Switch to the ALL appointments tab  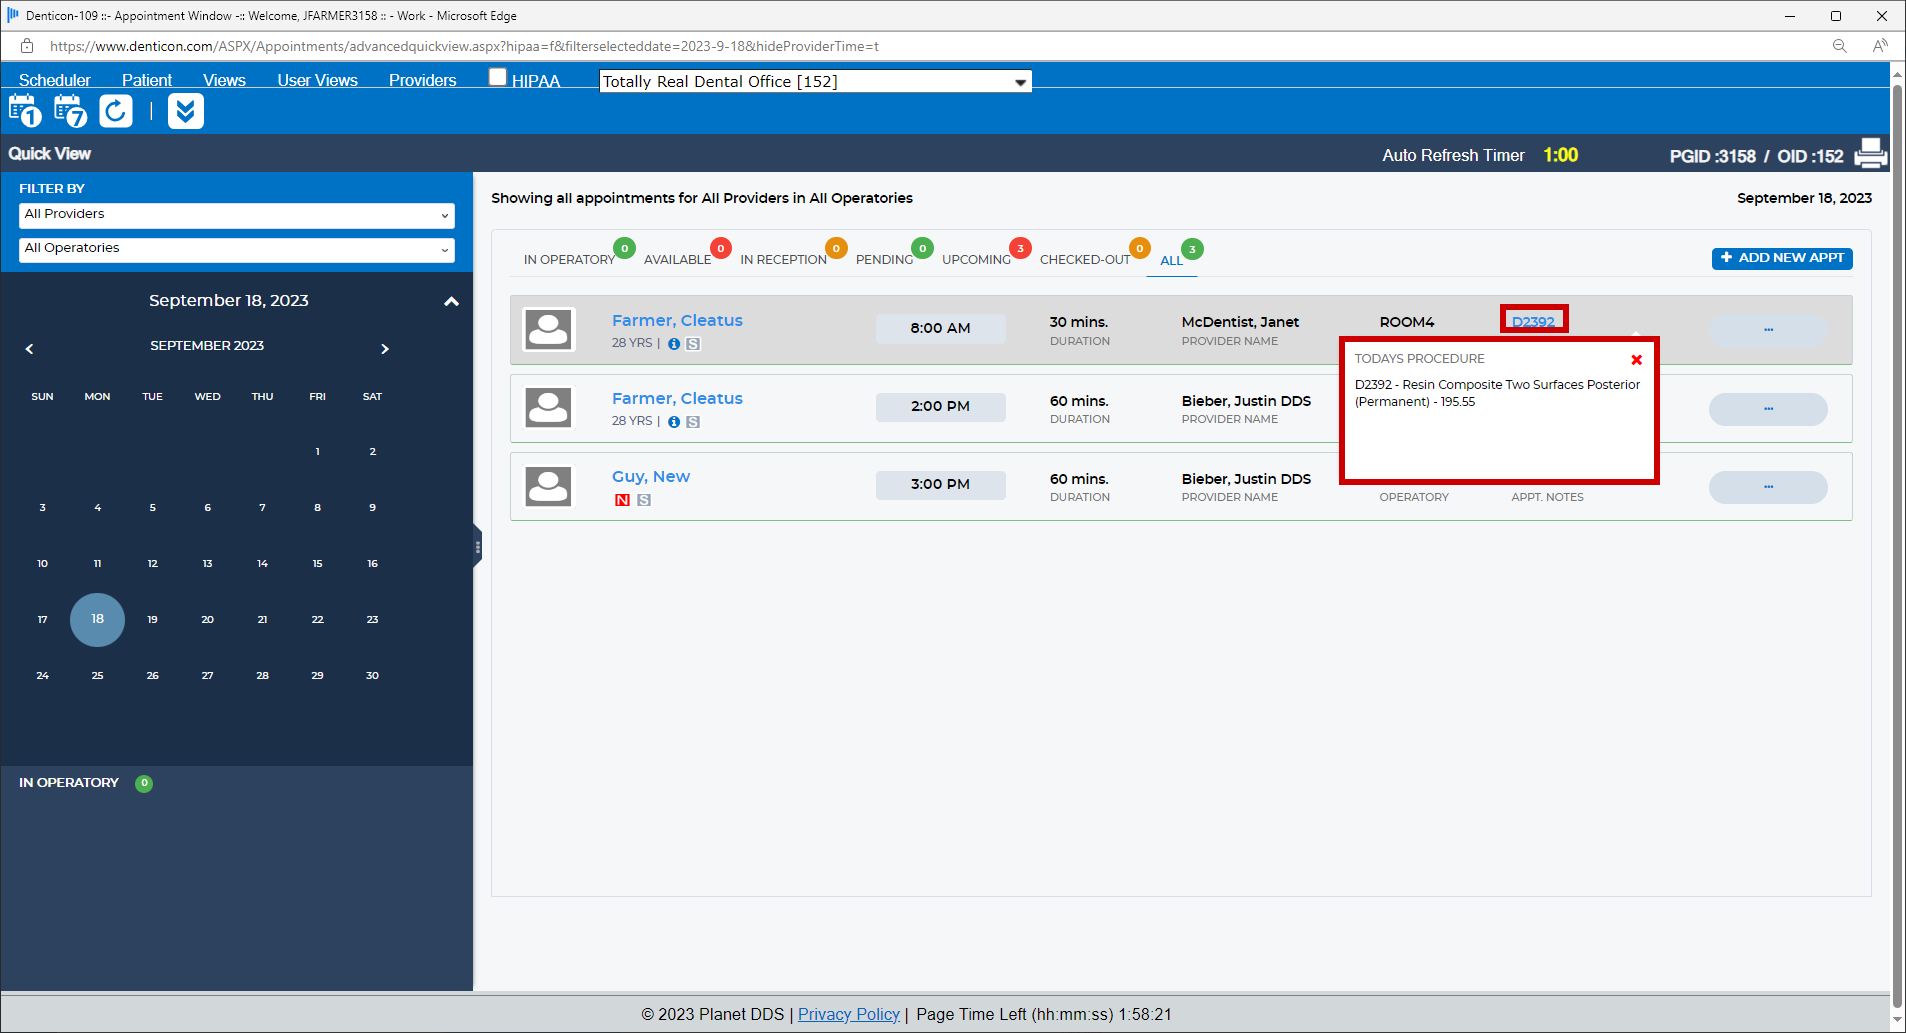click(1171, 260)
